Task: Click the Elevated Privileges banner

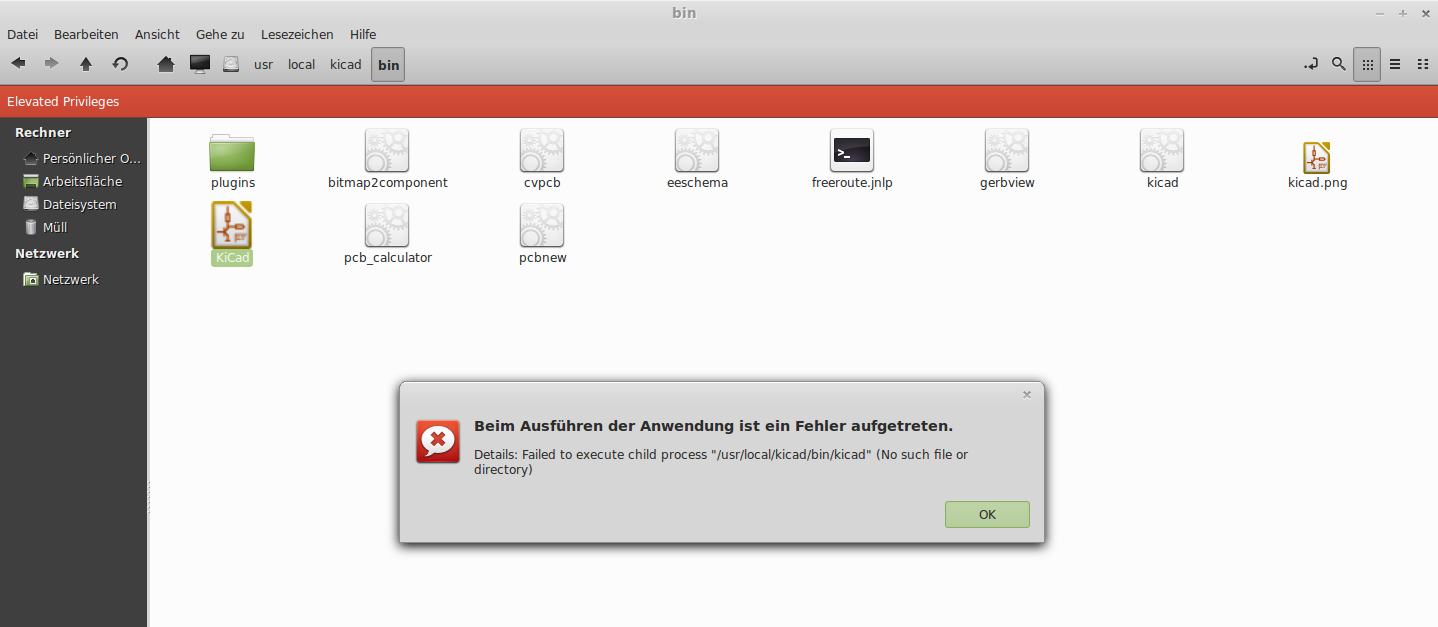Action: click(719, 101)
